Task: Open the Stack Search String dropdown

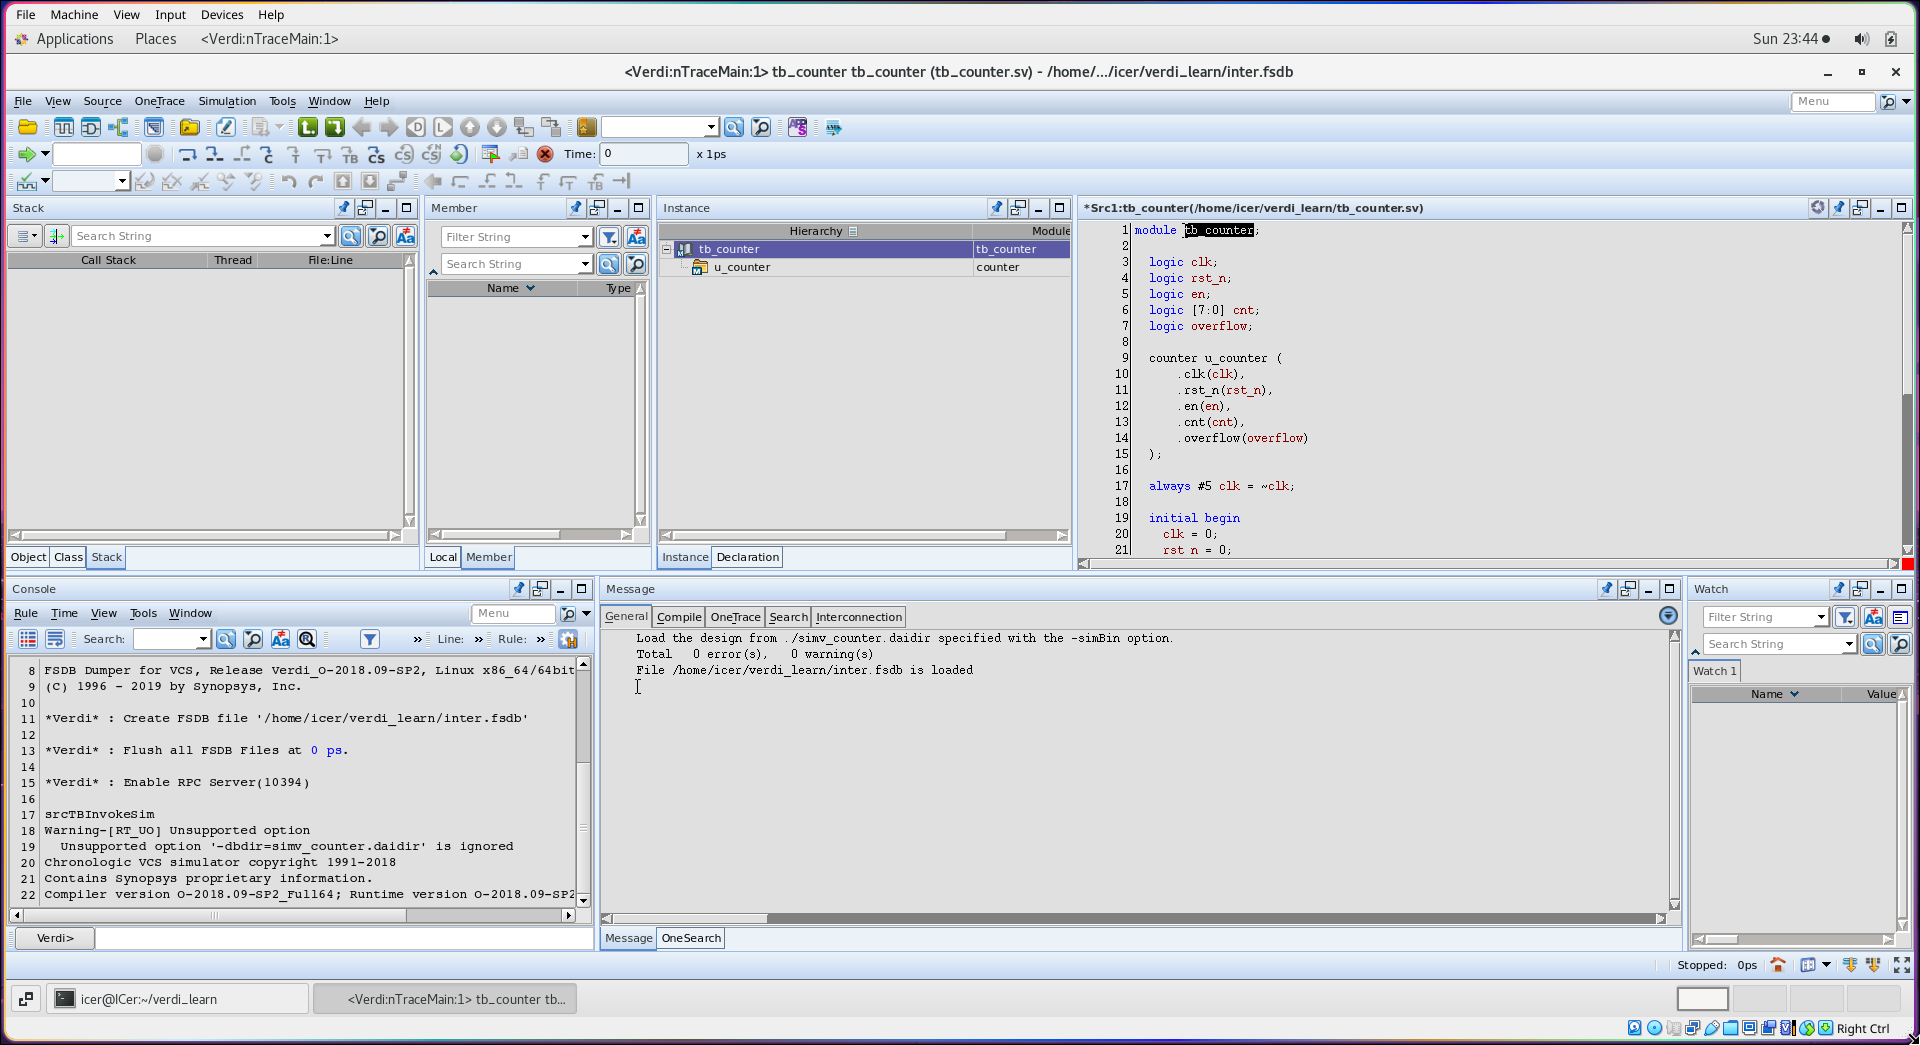Action: (327, 236)
